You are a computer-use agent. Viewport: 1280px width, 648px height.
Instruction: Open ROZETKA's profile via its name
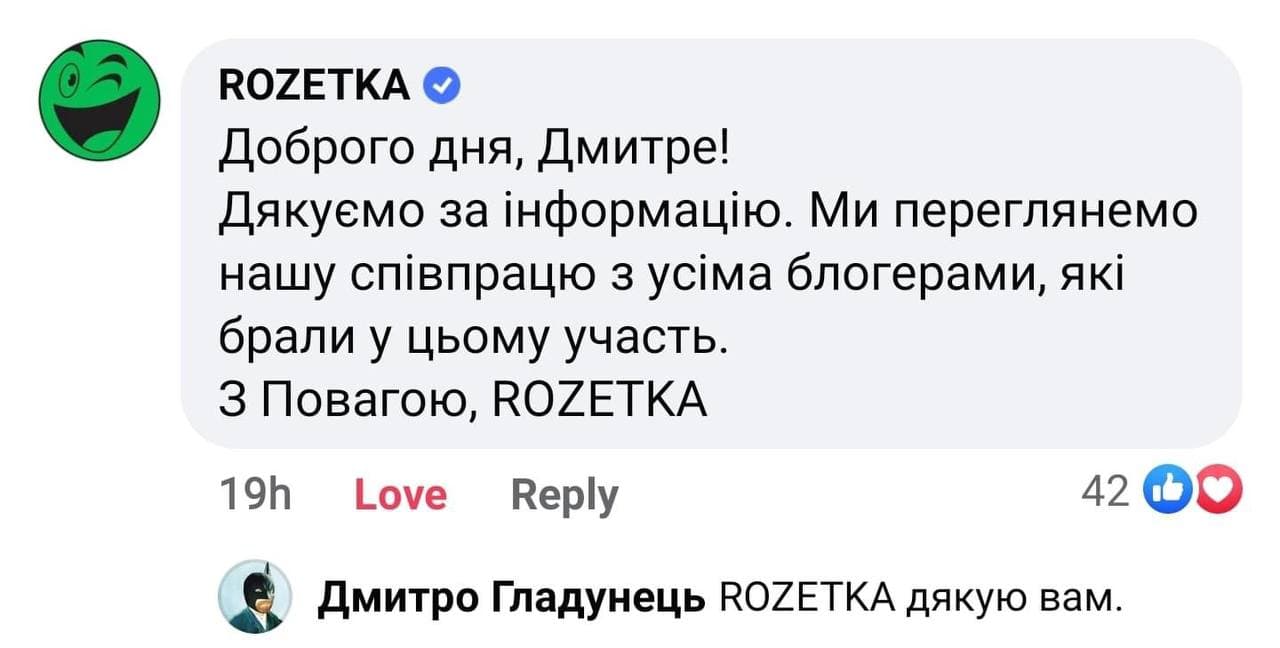click(x=314, y=84)
